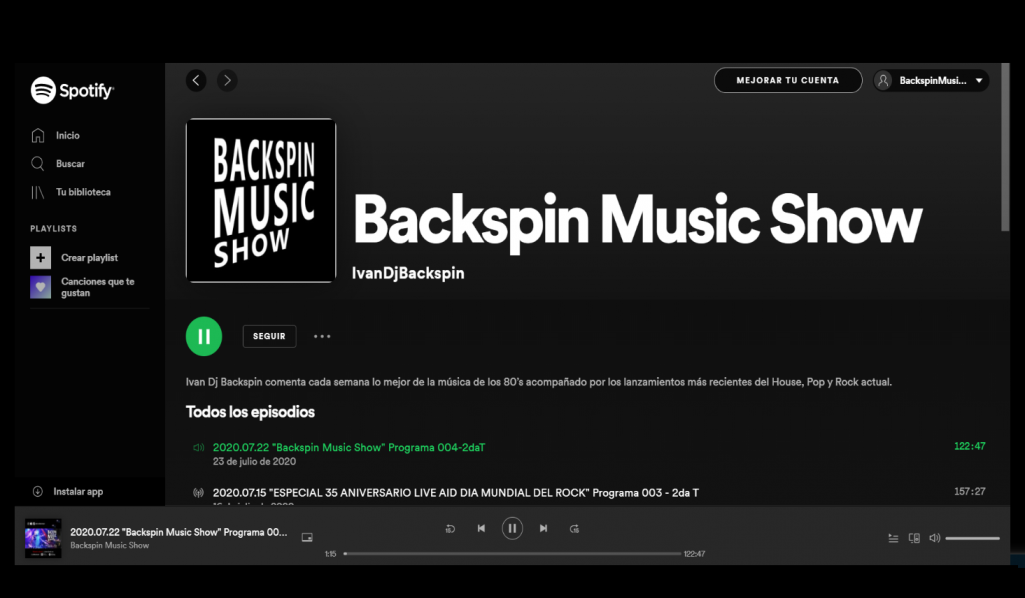Open Tu biblioteca in sidebar
Image resolution: width=1025 pixels, height=598 pixels.
pos(71,192)
